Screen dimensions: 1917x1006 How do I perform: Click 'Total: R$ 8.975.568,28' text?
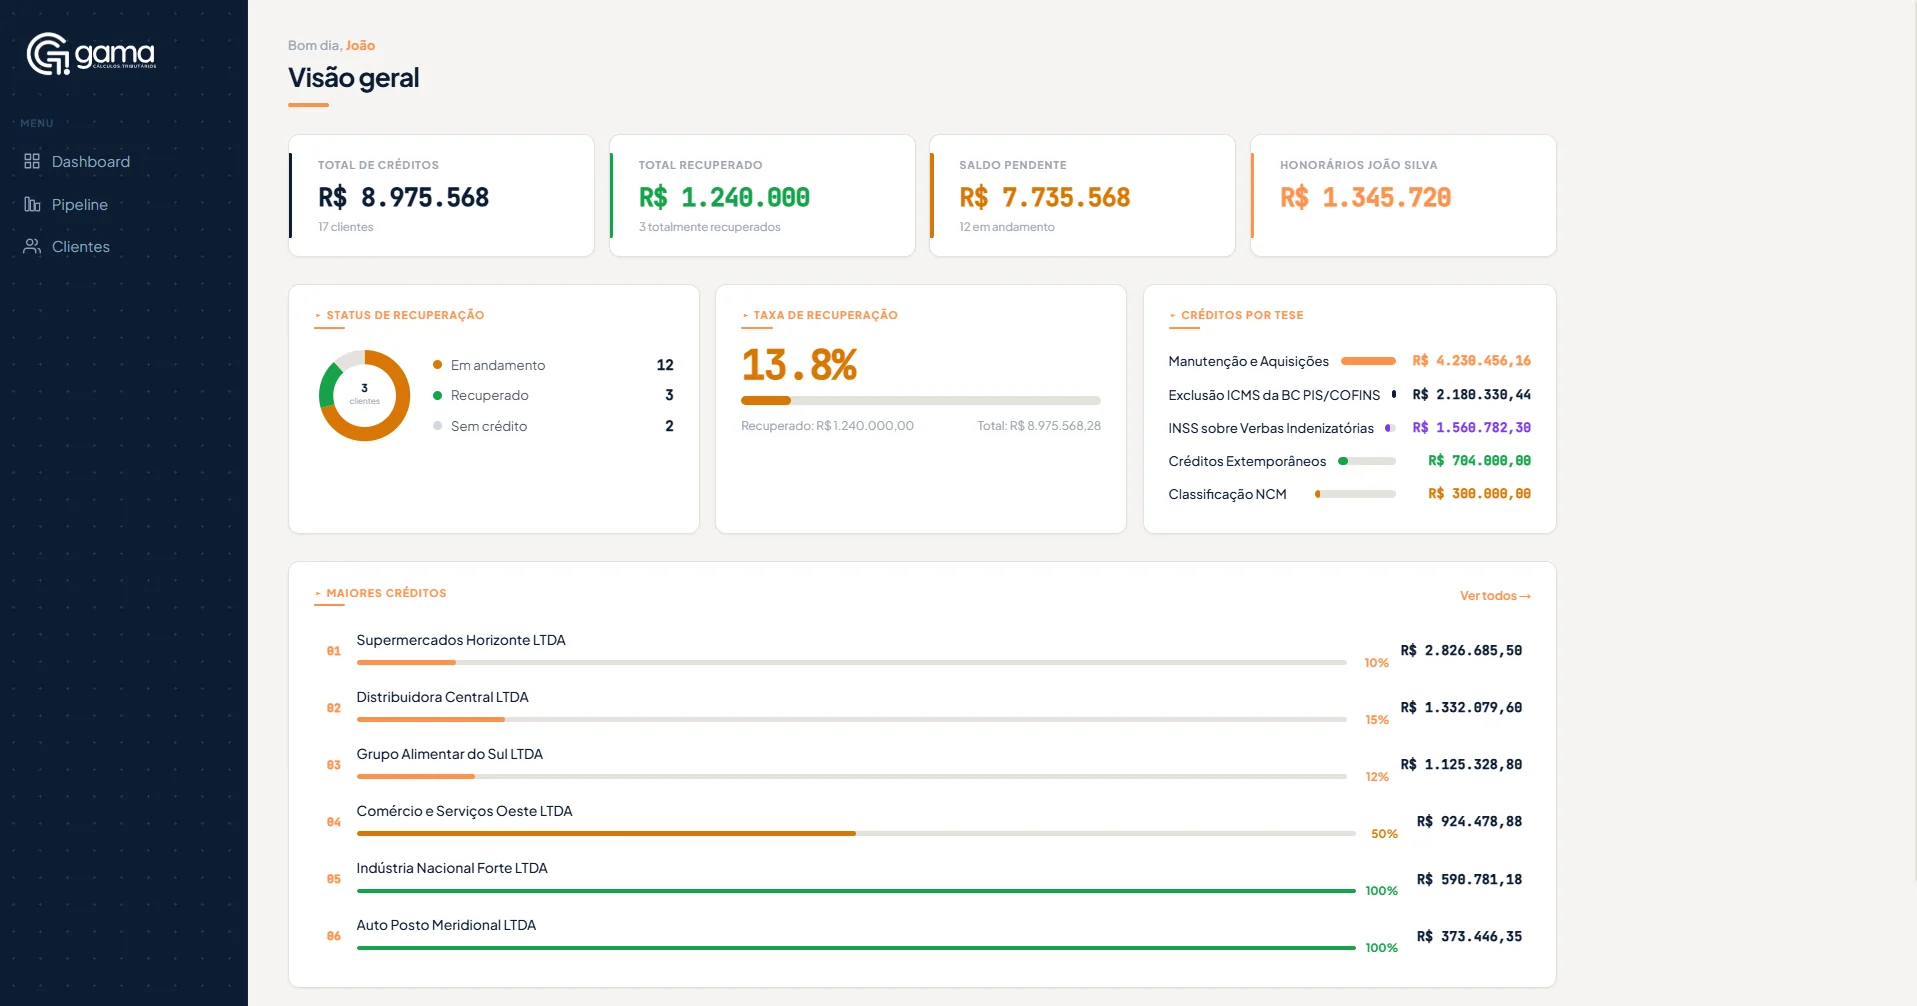(1039, 426)
